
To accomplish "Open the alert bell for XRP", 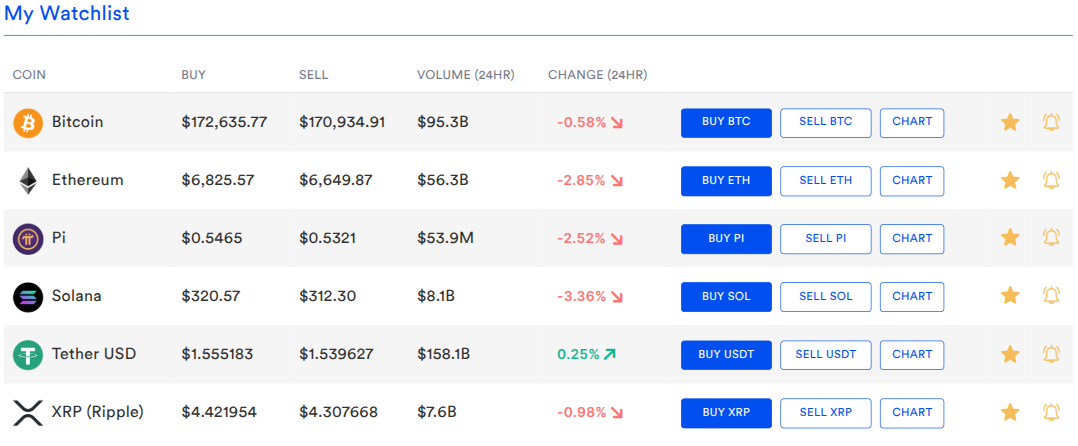I will click(x=1051, y=412).
